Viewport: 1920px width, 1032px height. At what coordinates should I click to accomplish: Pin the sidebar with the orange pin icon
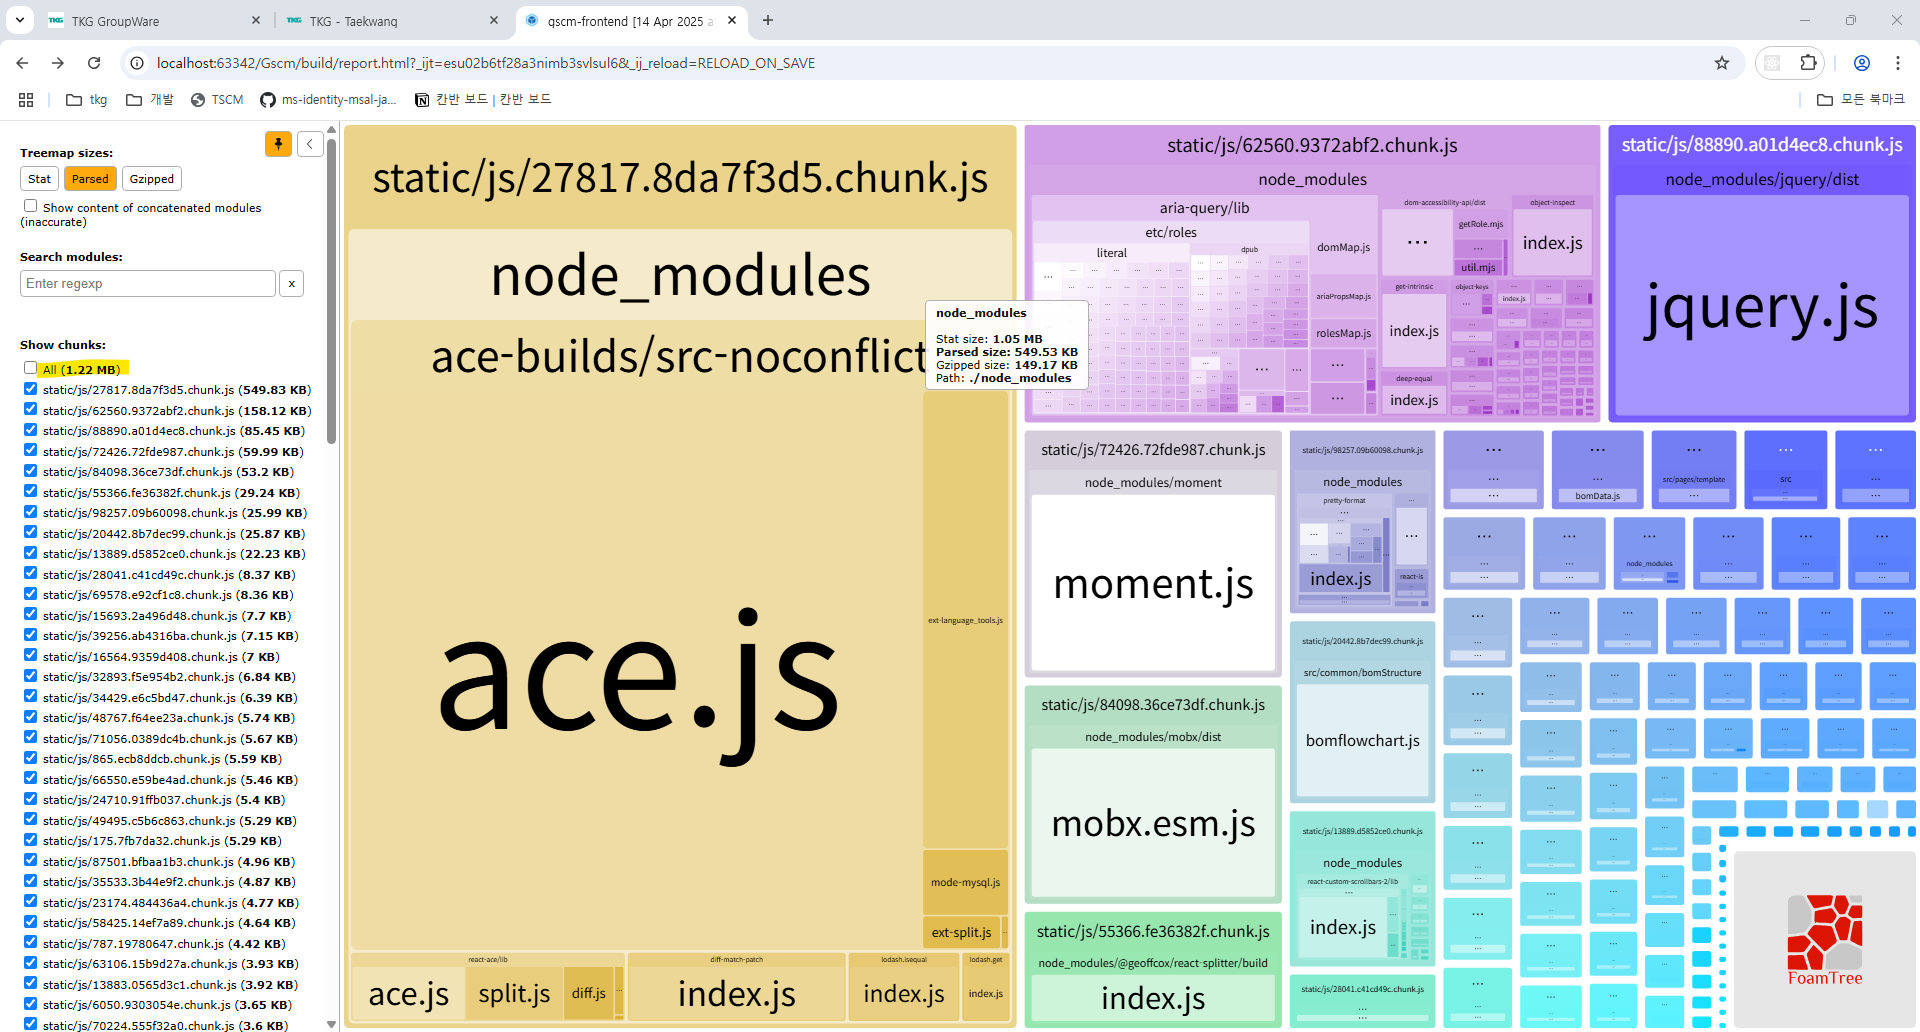[278, 144]
